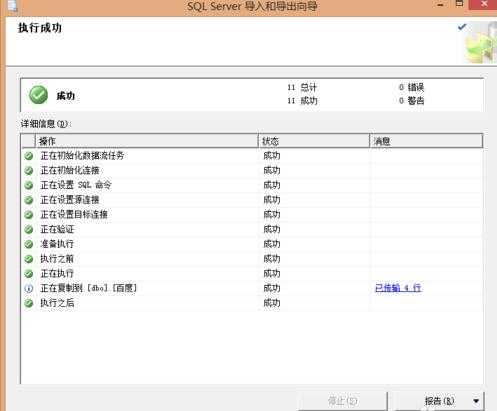
Task: Select row 正在验证
Action: 252,229
